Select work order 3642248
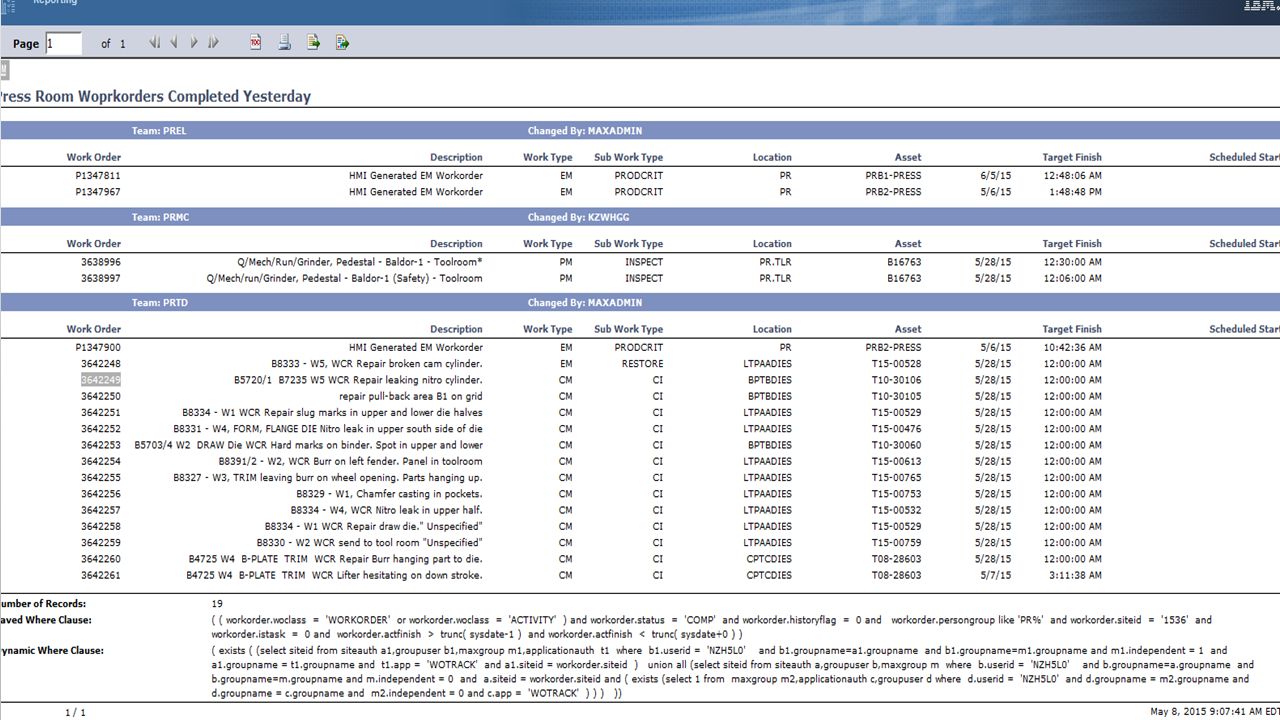The width and height of the screenshot is (1280, 720). point(101,364)
